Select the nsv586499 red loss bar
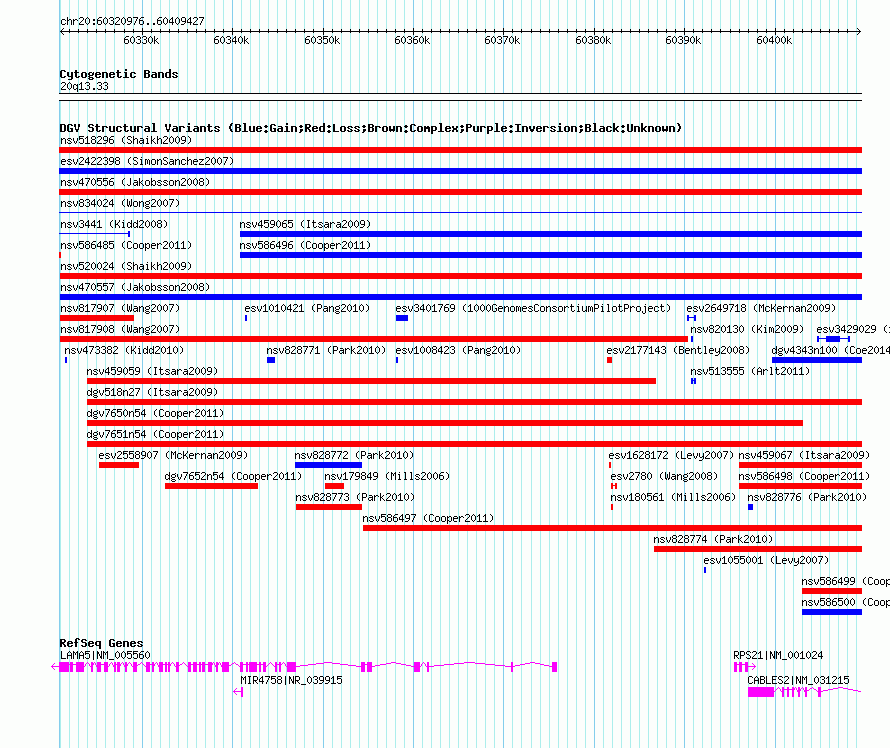The height and width of the screenshot is (748, 890). 832,591
